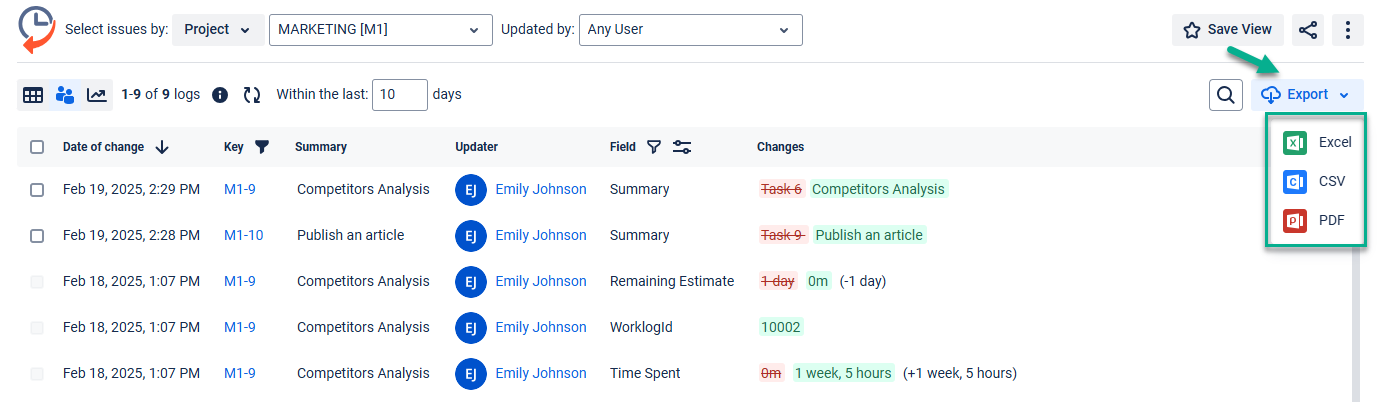Open search with the magnifier icon
Viewport: 1379px width, 402px height.
coord(1225,95)
